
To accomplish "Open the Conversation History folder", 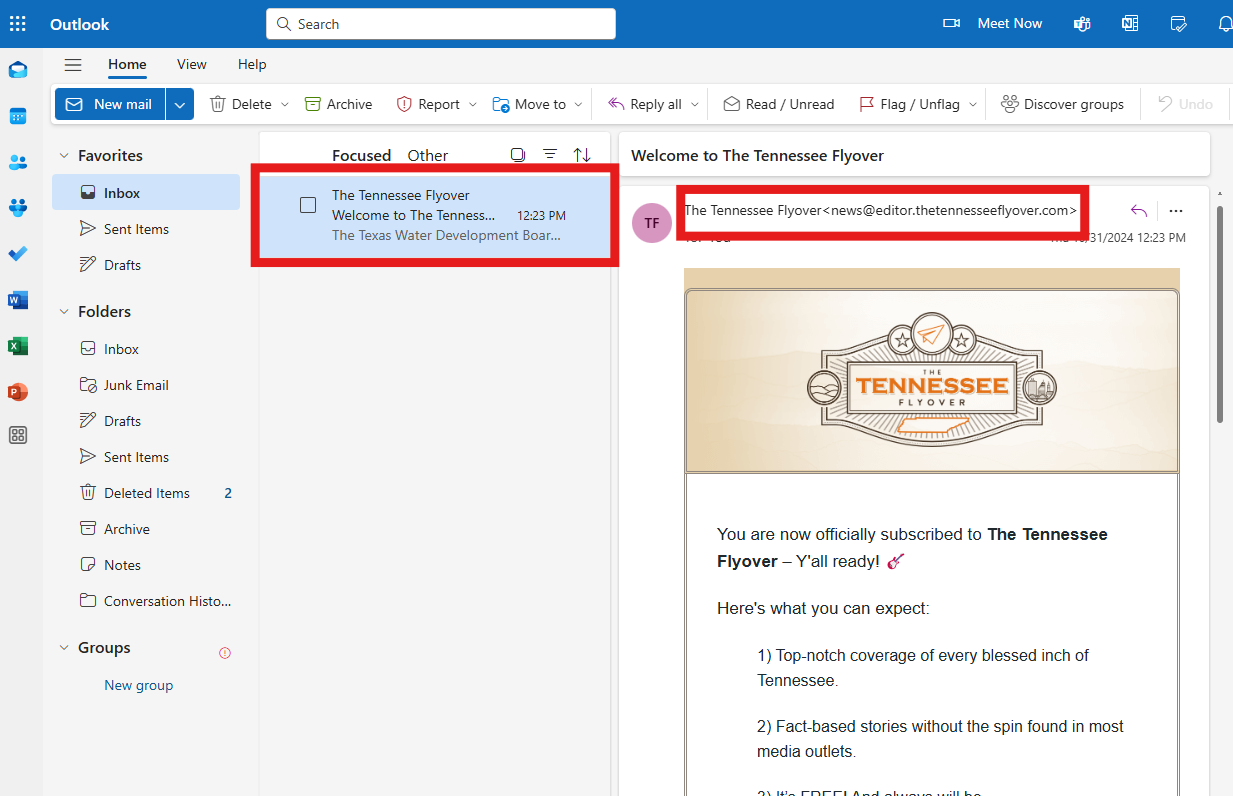I will tap(146, 601).
